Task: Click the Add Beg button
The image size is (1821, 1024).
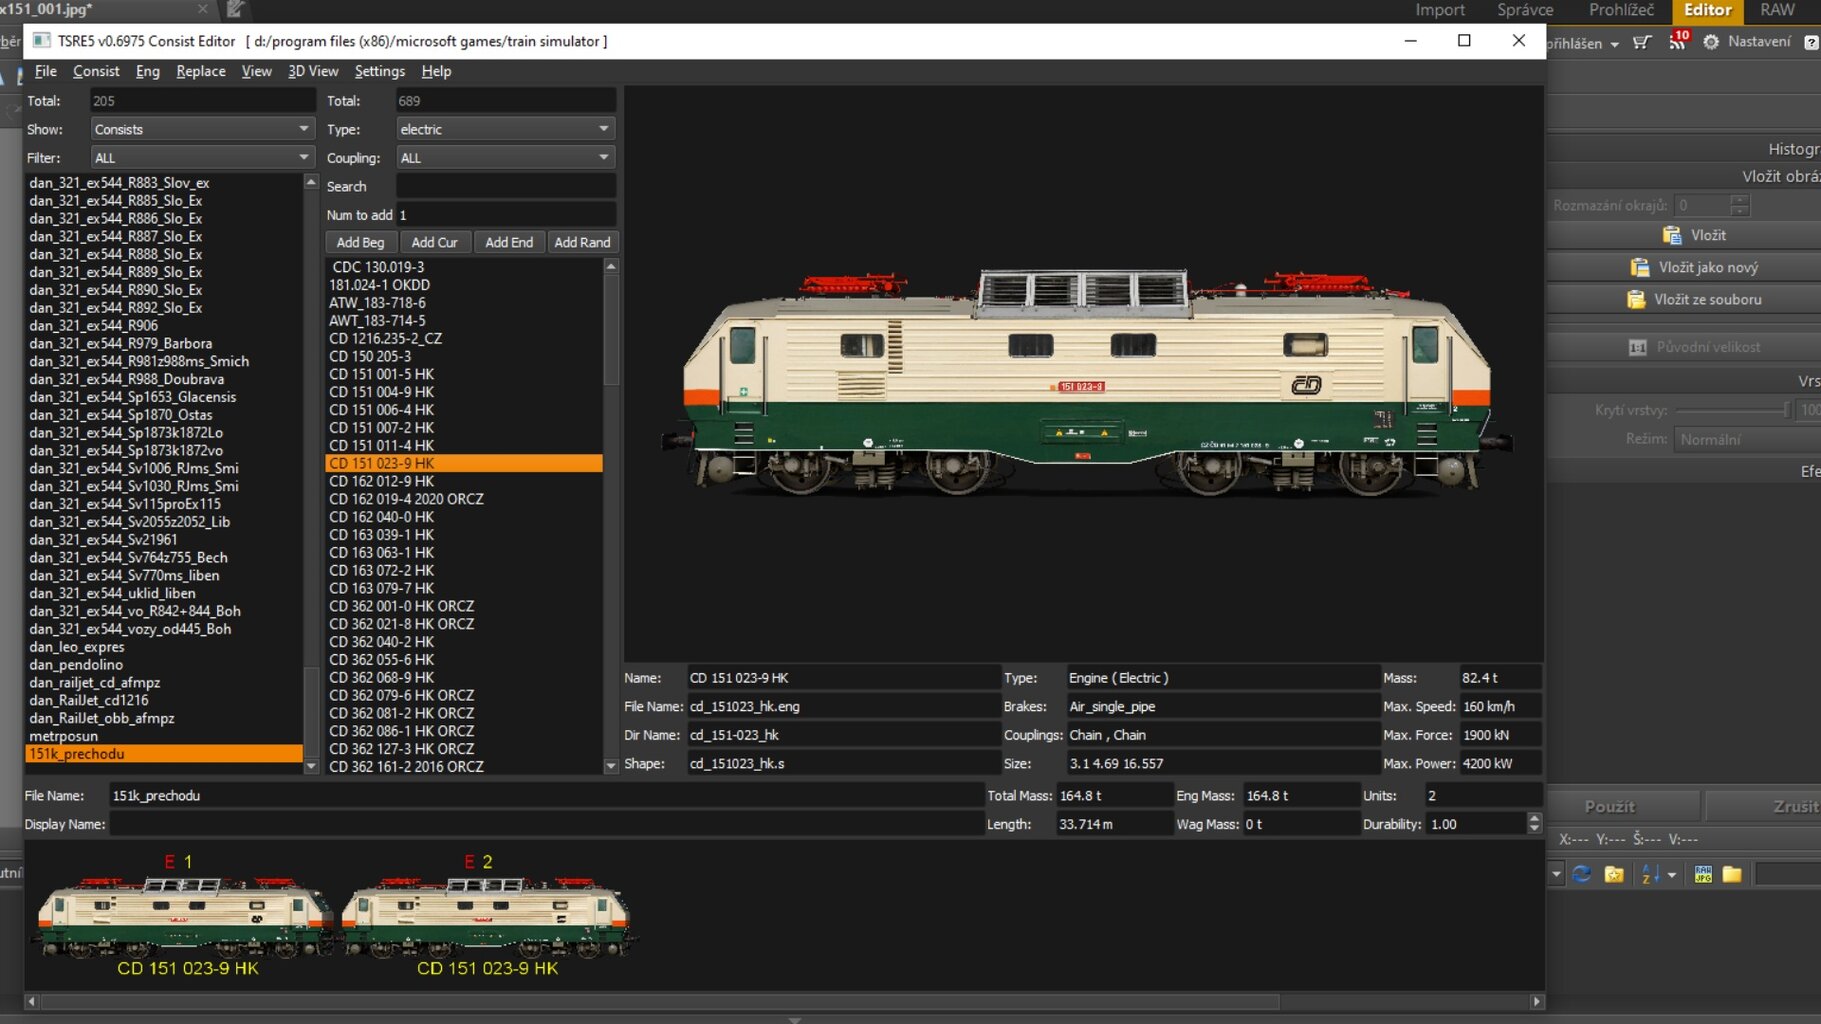Action: 360,242
